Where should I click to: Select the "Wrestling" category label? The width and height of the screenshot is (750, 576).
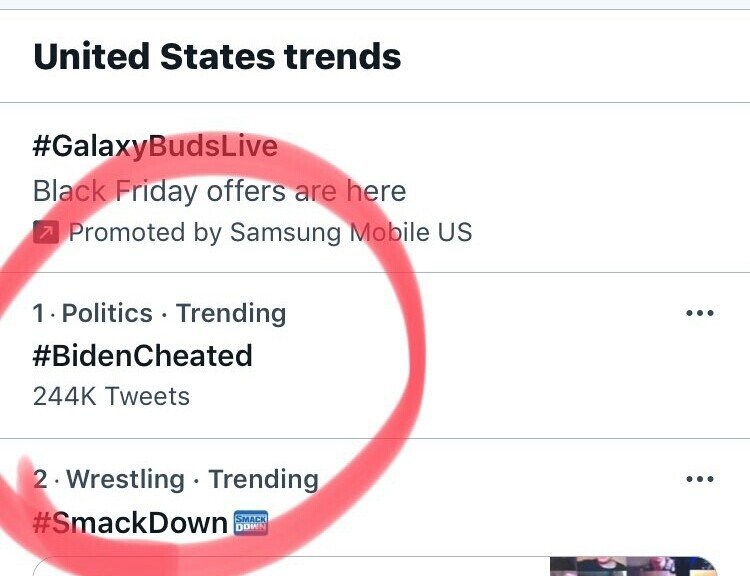click(125, 480)
